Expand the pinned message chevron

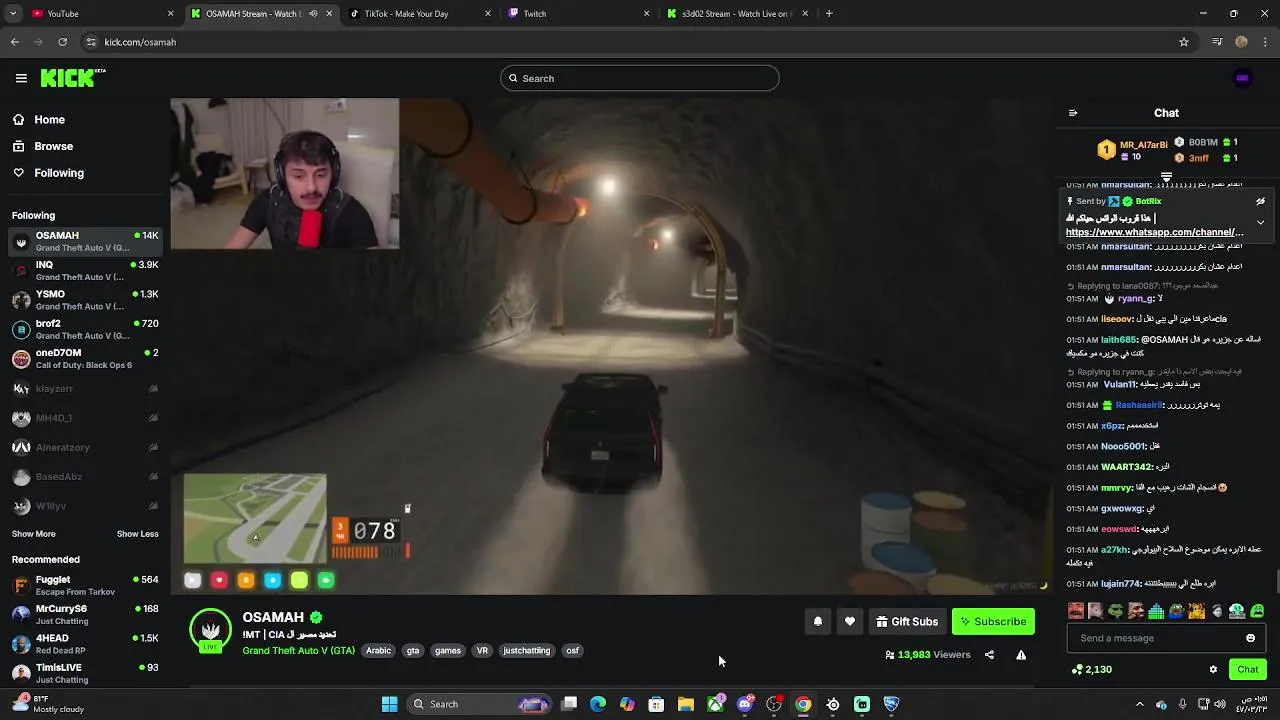[1260, 222]
